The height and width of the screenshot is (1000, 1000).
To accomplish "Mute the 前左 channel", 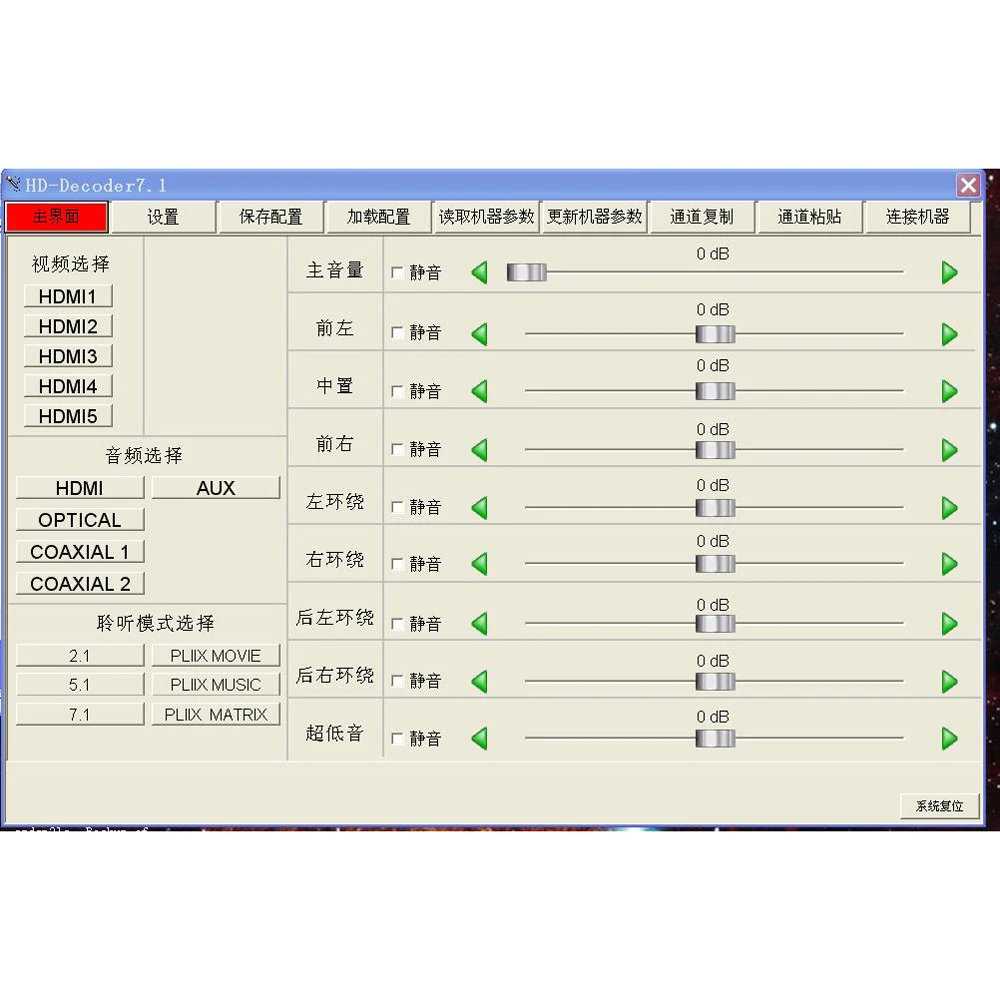I will click(397, 333).
